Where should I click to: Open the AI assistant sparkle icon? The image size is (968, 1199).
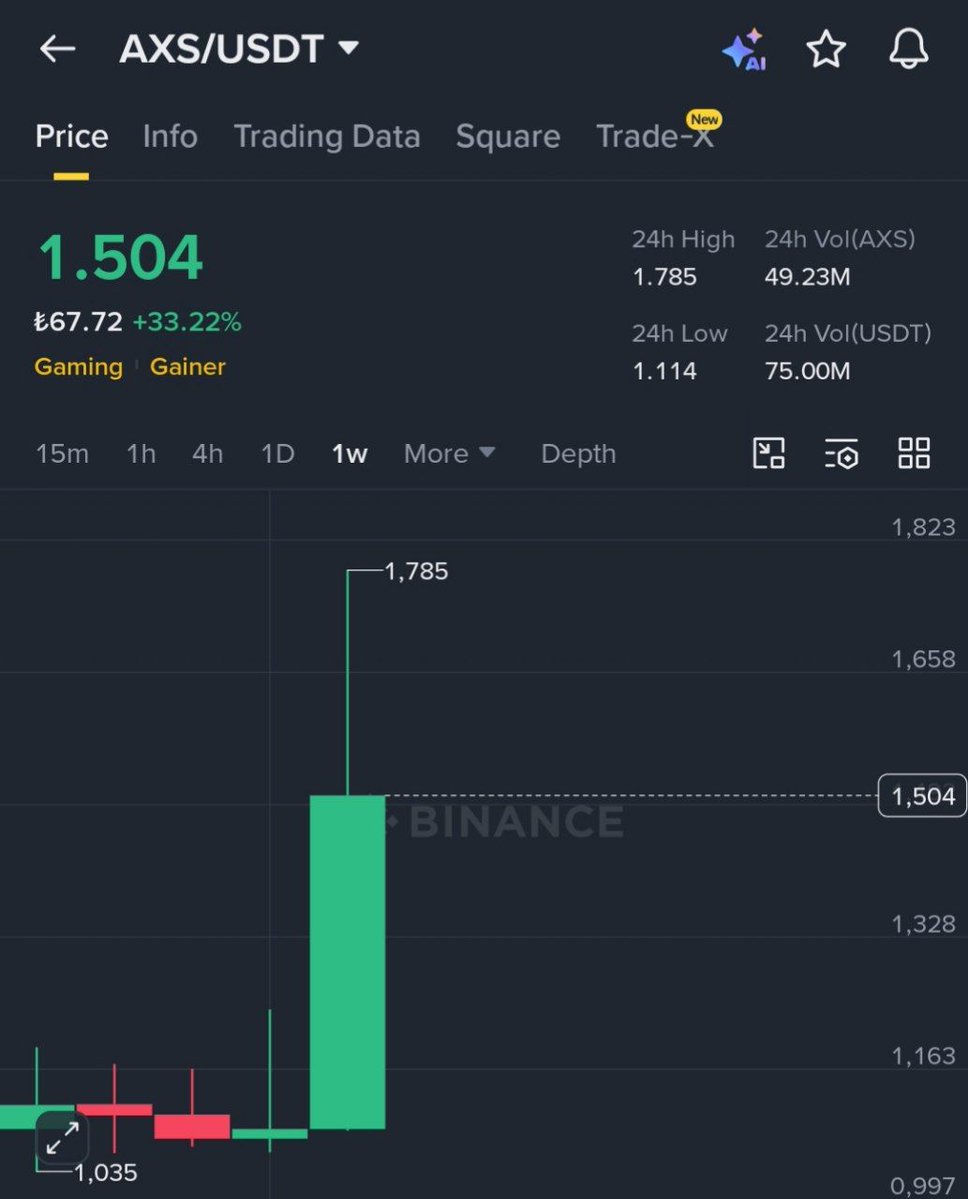tap(744, 50)
